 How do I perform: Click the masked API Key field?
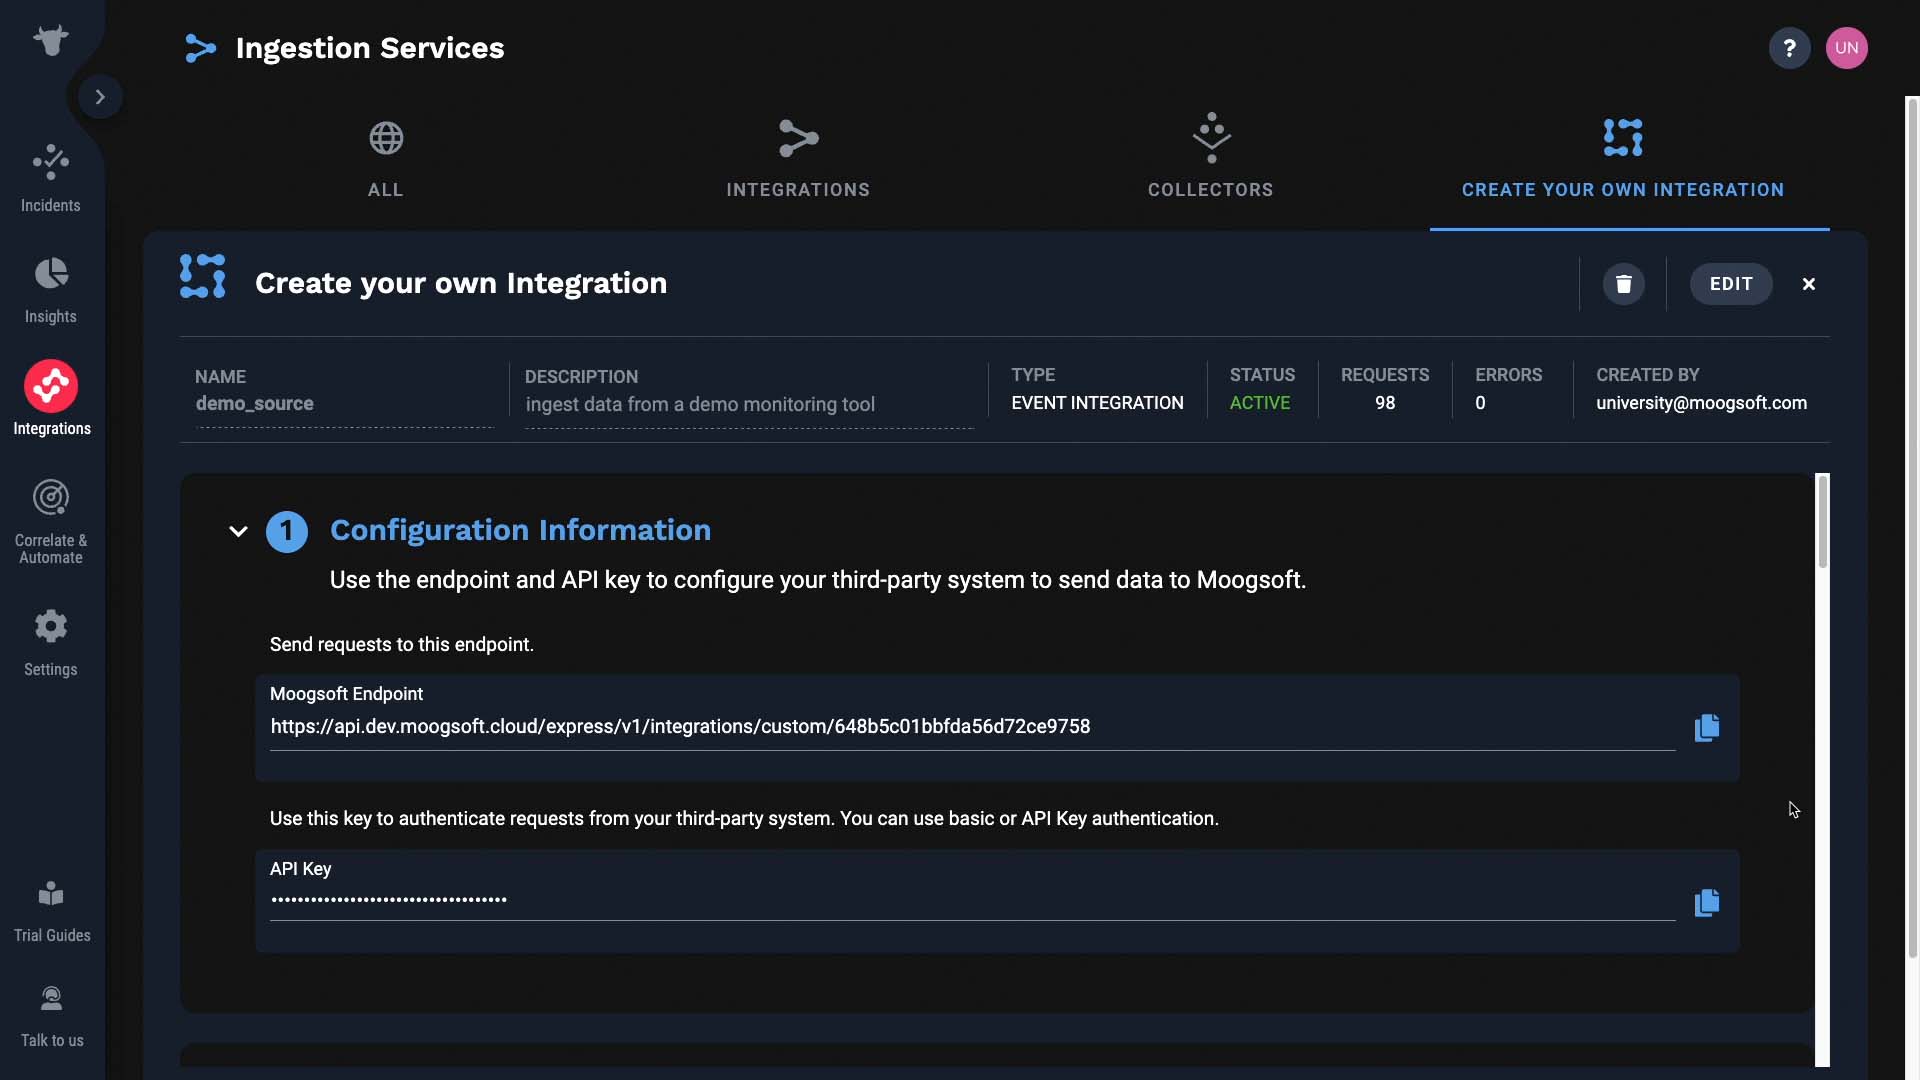click(x=972, y=900)
